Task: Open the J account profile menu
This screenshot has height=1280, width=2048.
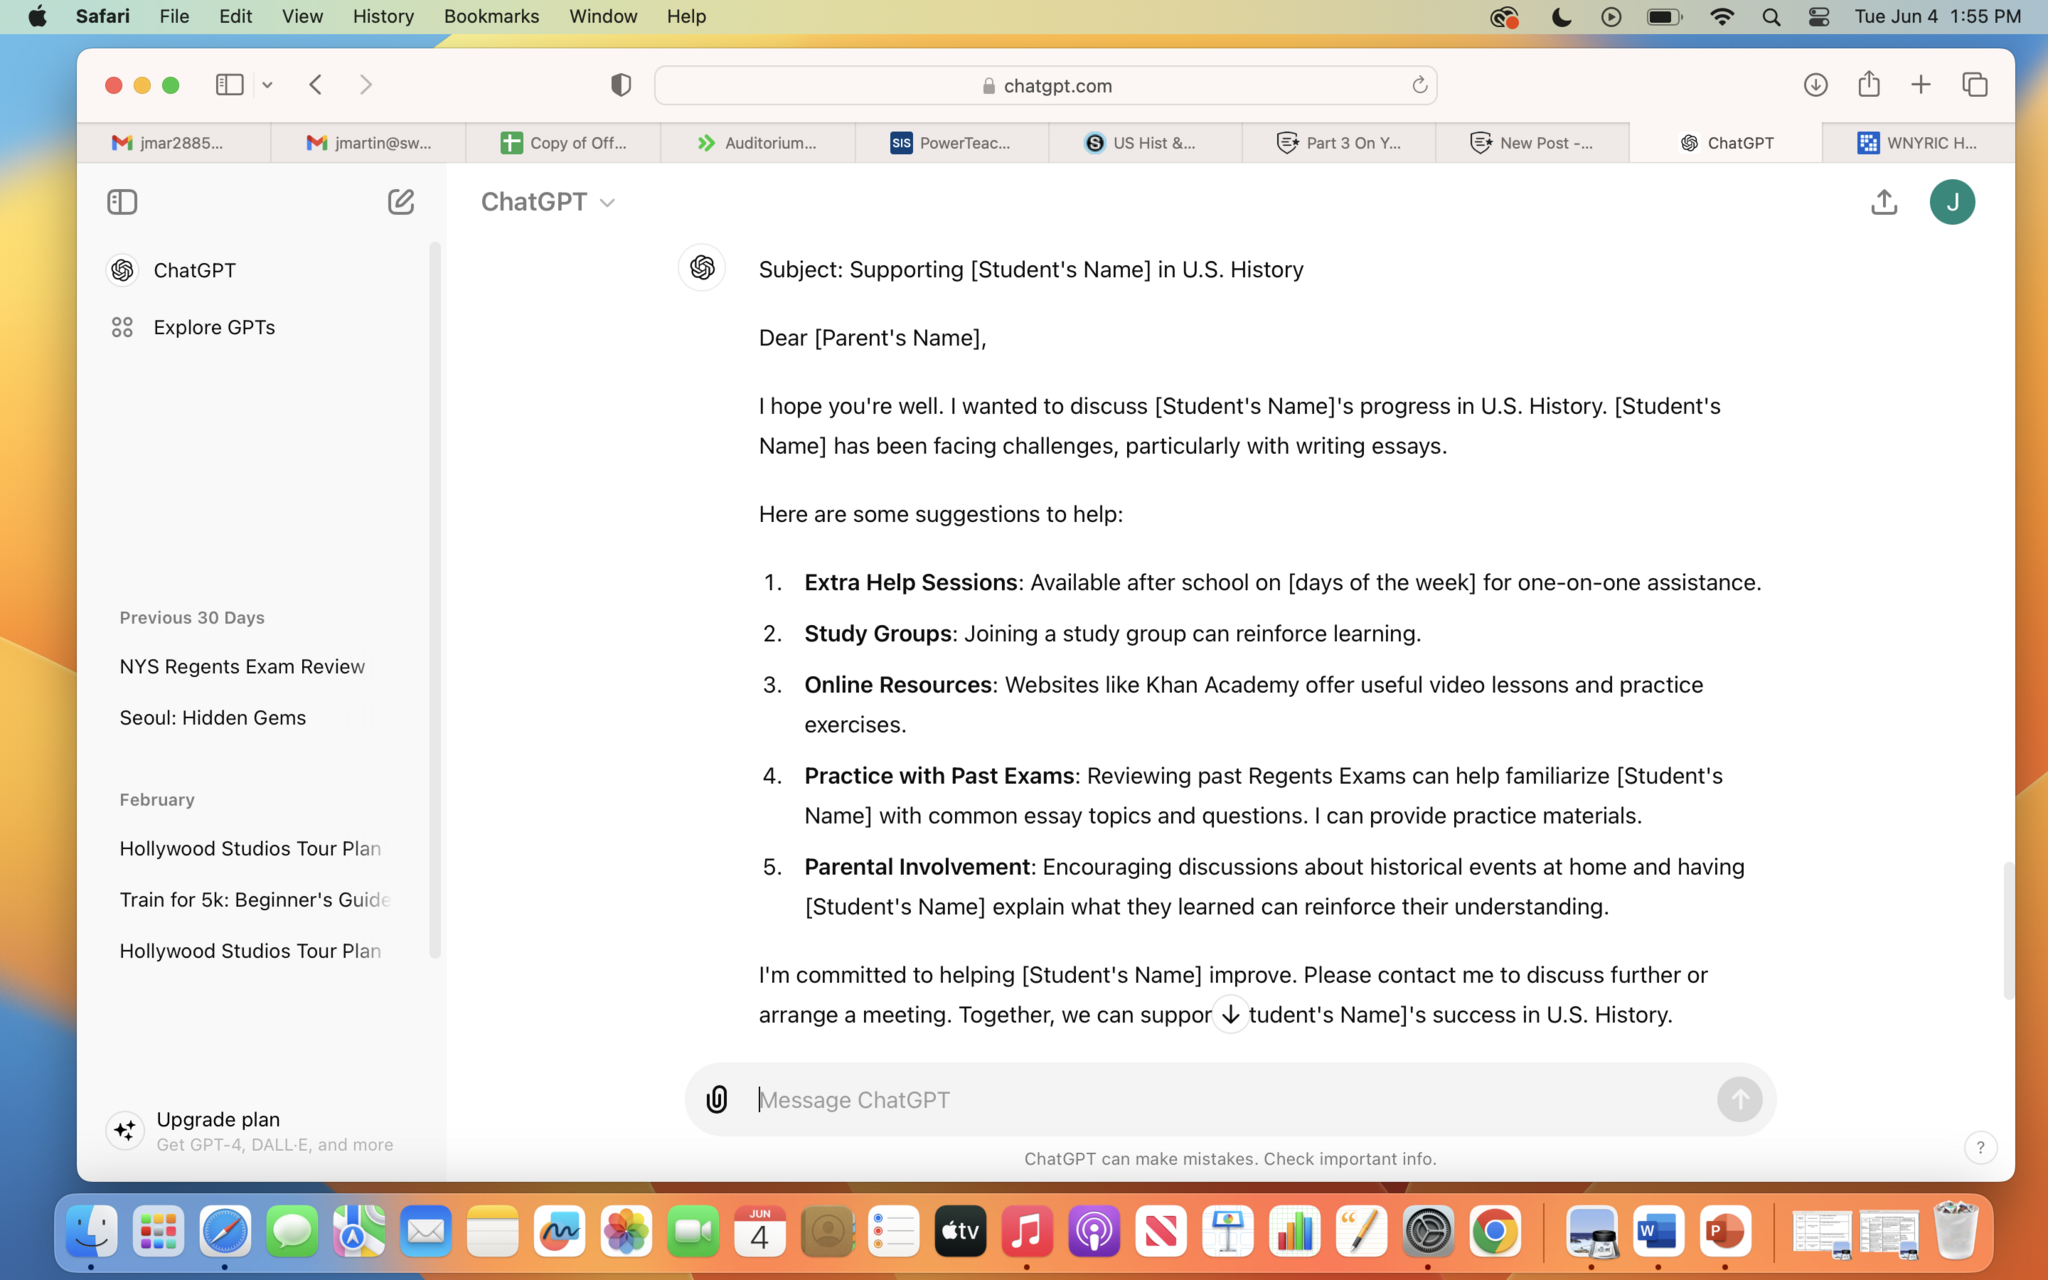Action: click(x=1951, y=202)
